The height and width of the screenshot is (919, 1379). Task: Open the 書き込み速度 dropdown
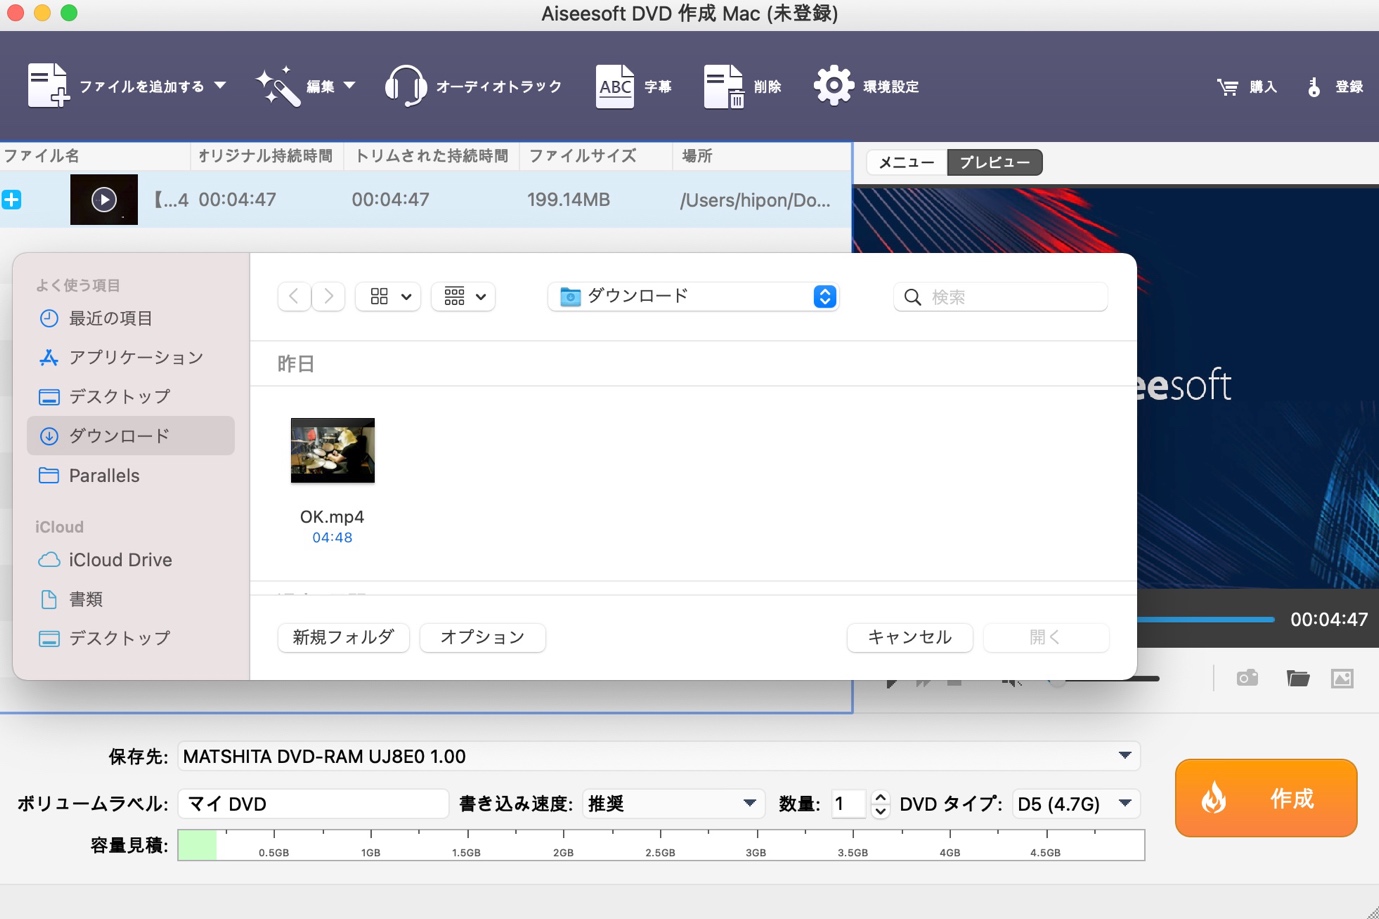[673, 804]
